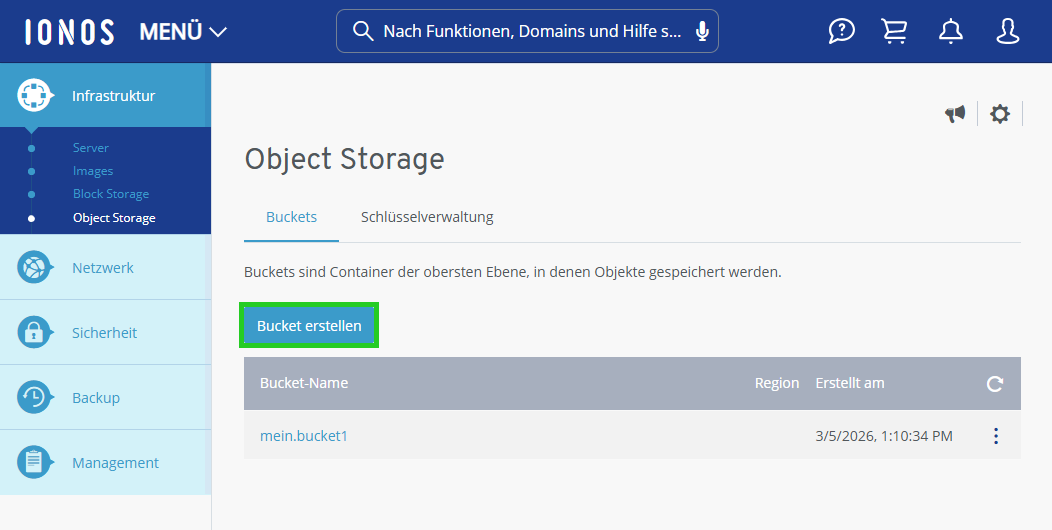Click the megaphone announcements icon
The image size is (1052, 530).
click(955, 114)
